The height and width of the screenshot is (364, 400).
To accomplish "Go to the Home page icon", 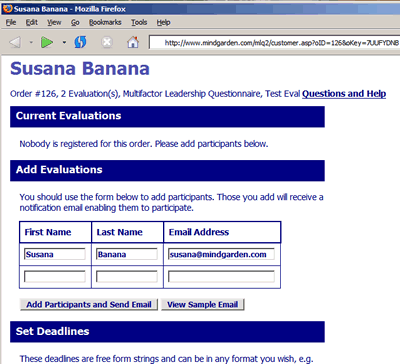I will pyautogui.click(x=133, y=42).
